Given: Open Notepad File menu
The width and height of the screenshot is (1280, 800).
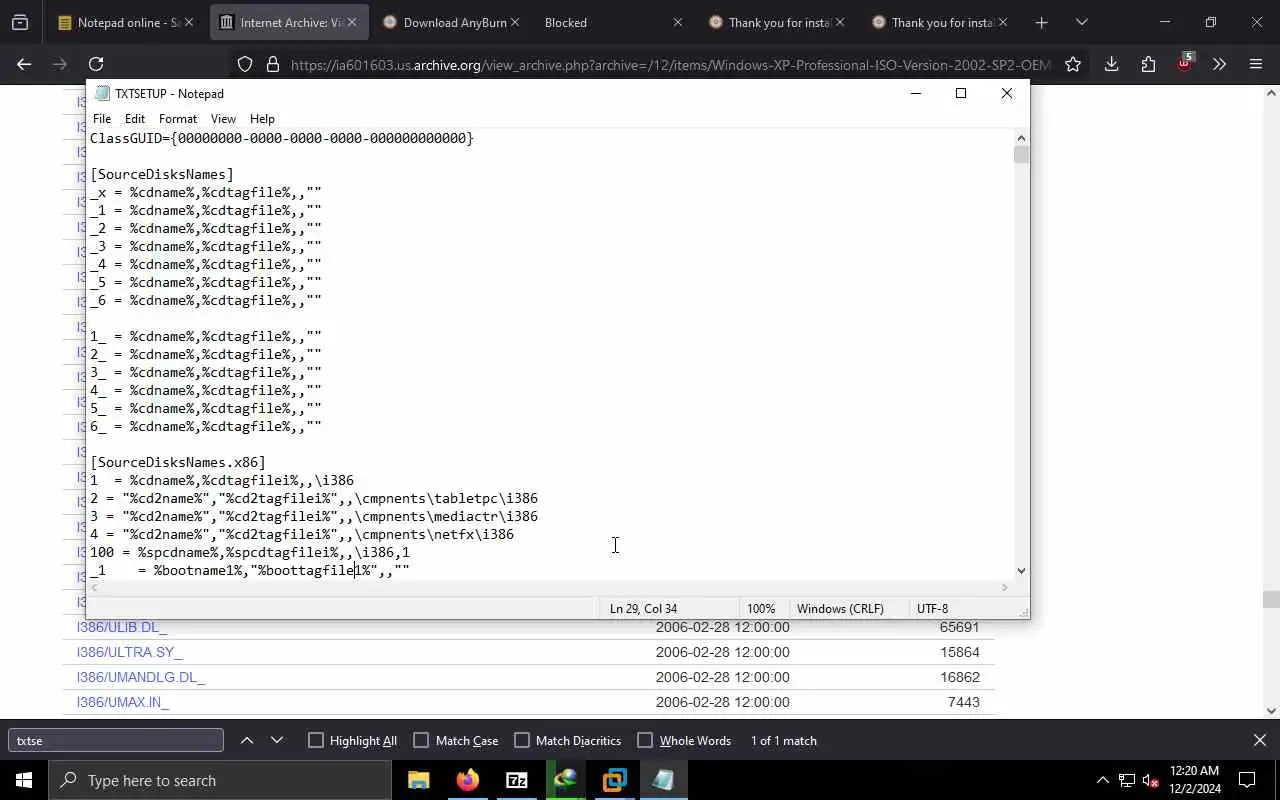Looking at the screenshot, I should tap(102, 118).
